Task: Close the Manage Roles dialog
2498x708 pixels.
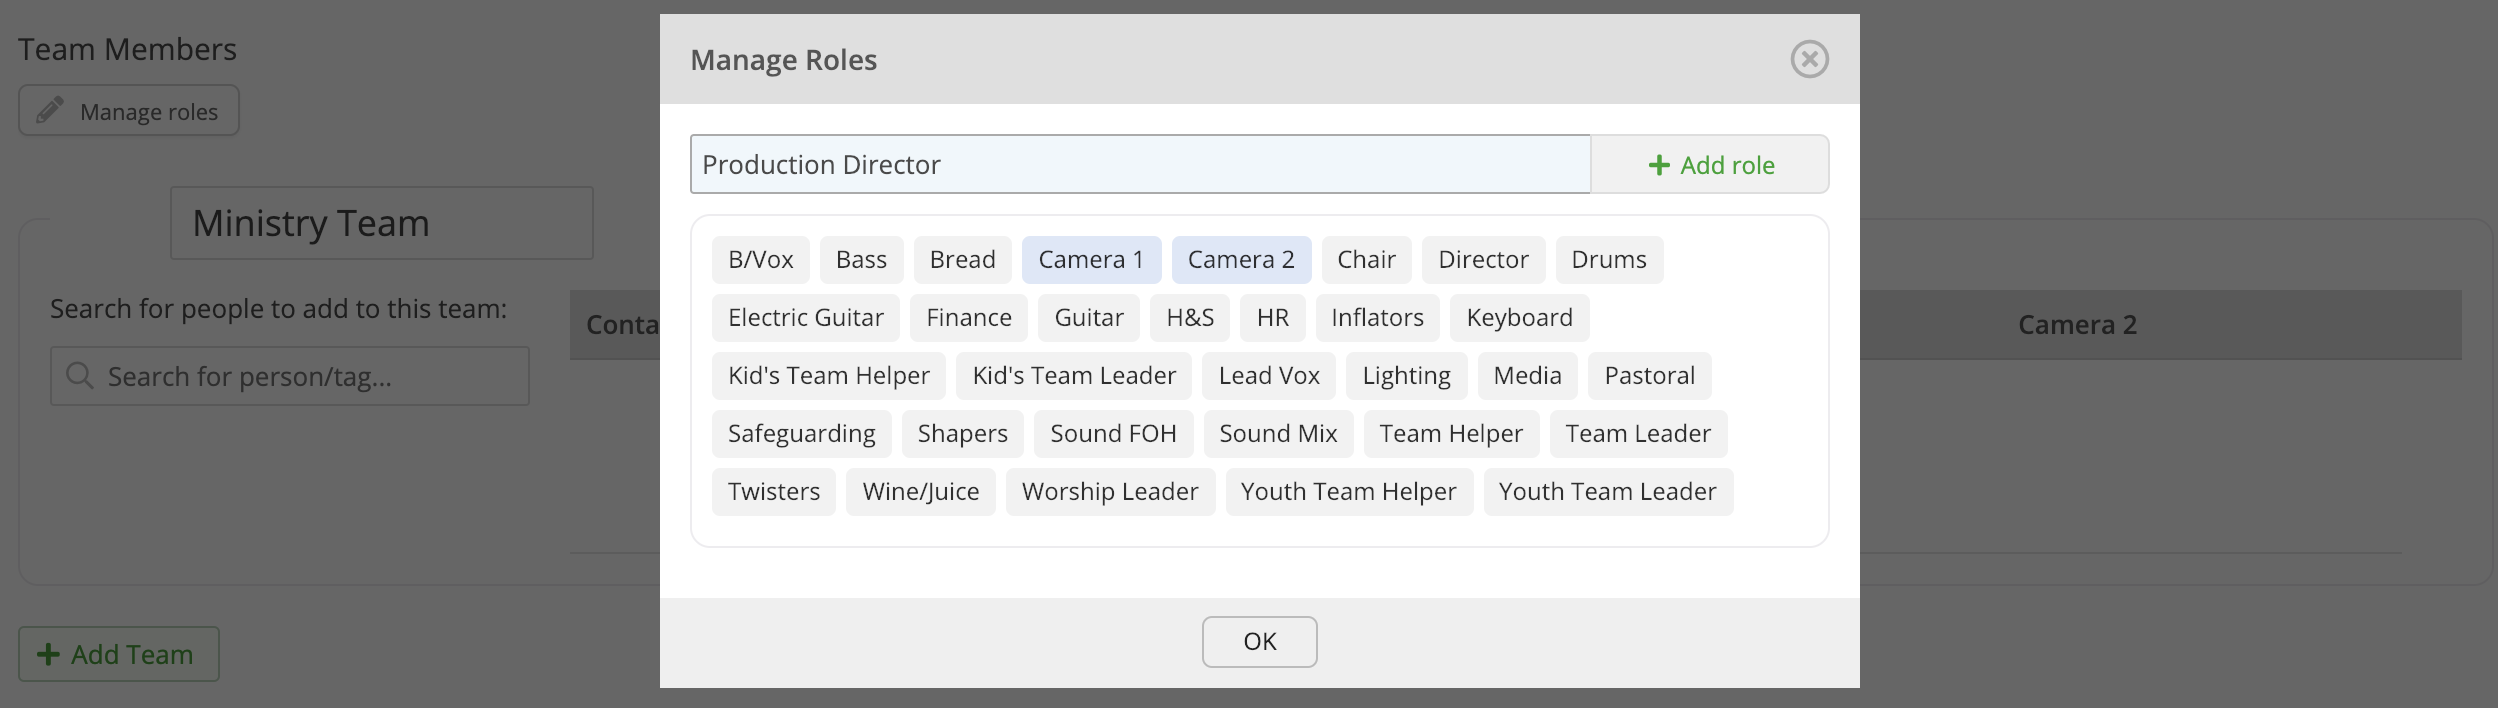Action: point(1809,59)
